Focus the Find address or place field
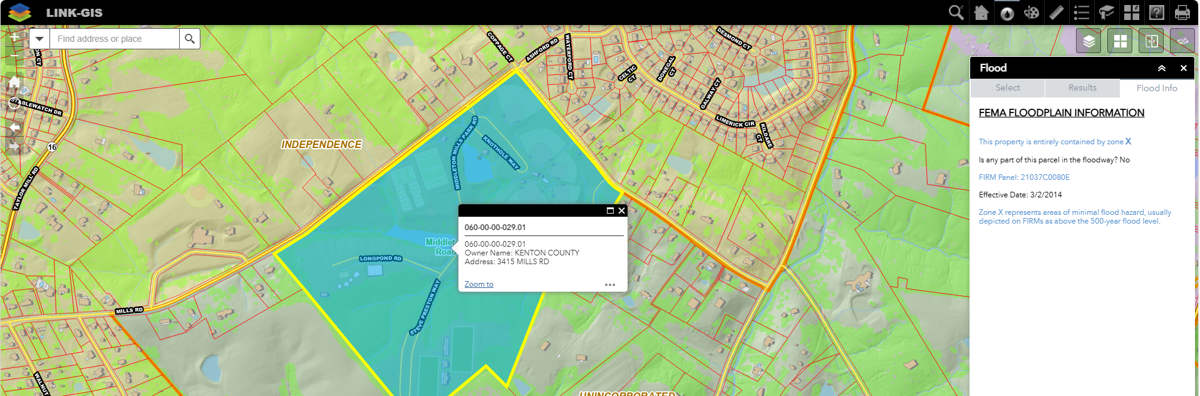The height and width of the screenshot is (396, 1200). pos(115,38)
